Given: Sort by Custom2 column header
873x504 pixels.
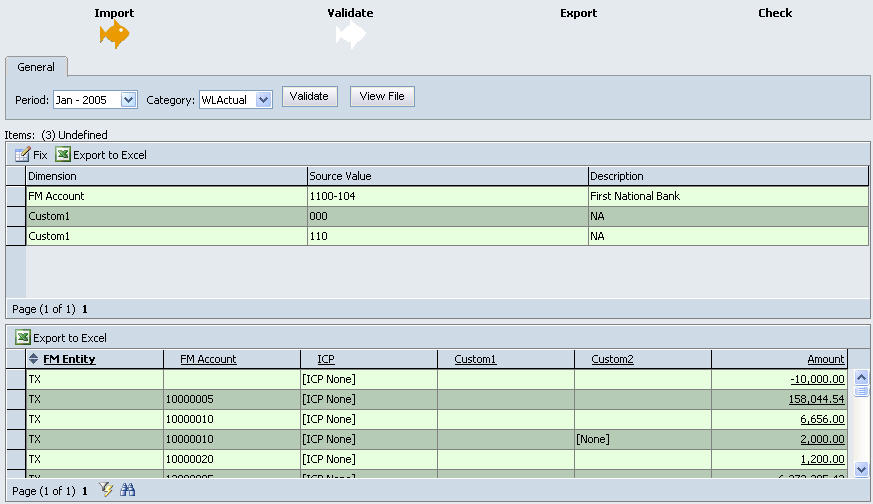Looking at the screenshot, I should 612,359.
